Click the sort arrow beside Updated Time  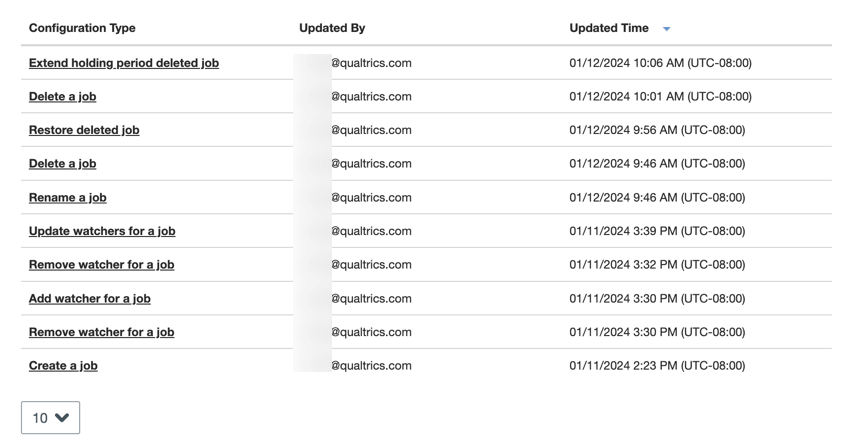click(x=667, y=29)
